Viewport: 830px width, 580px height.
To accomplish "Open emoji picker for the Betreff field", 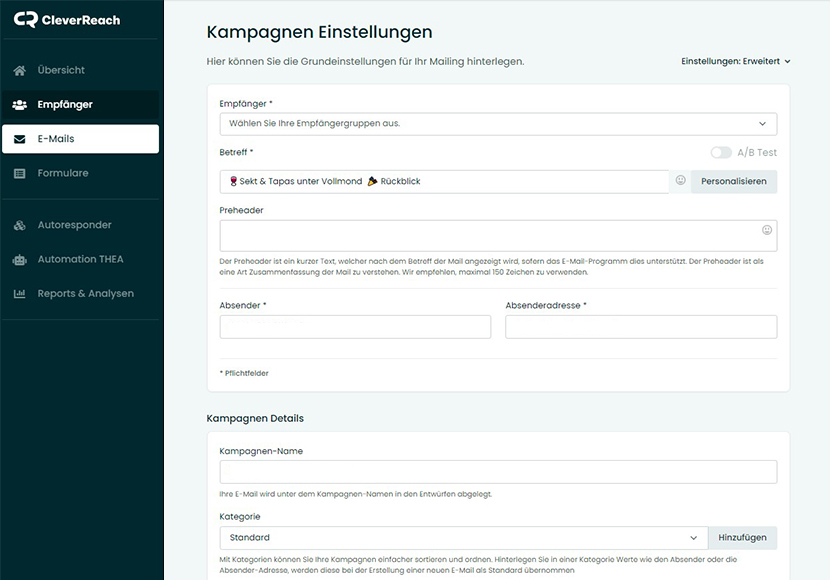I will (680, 180).
